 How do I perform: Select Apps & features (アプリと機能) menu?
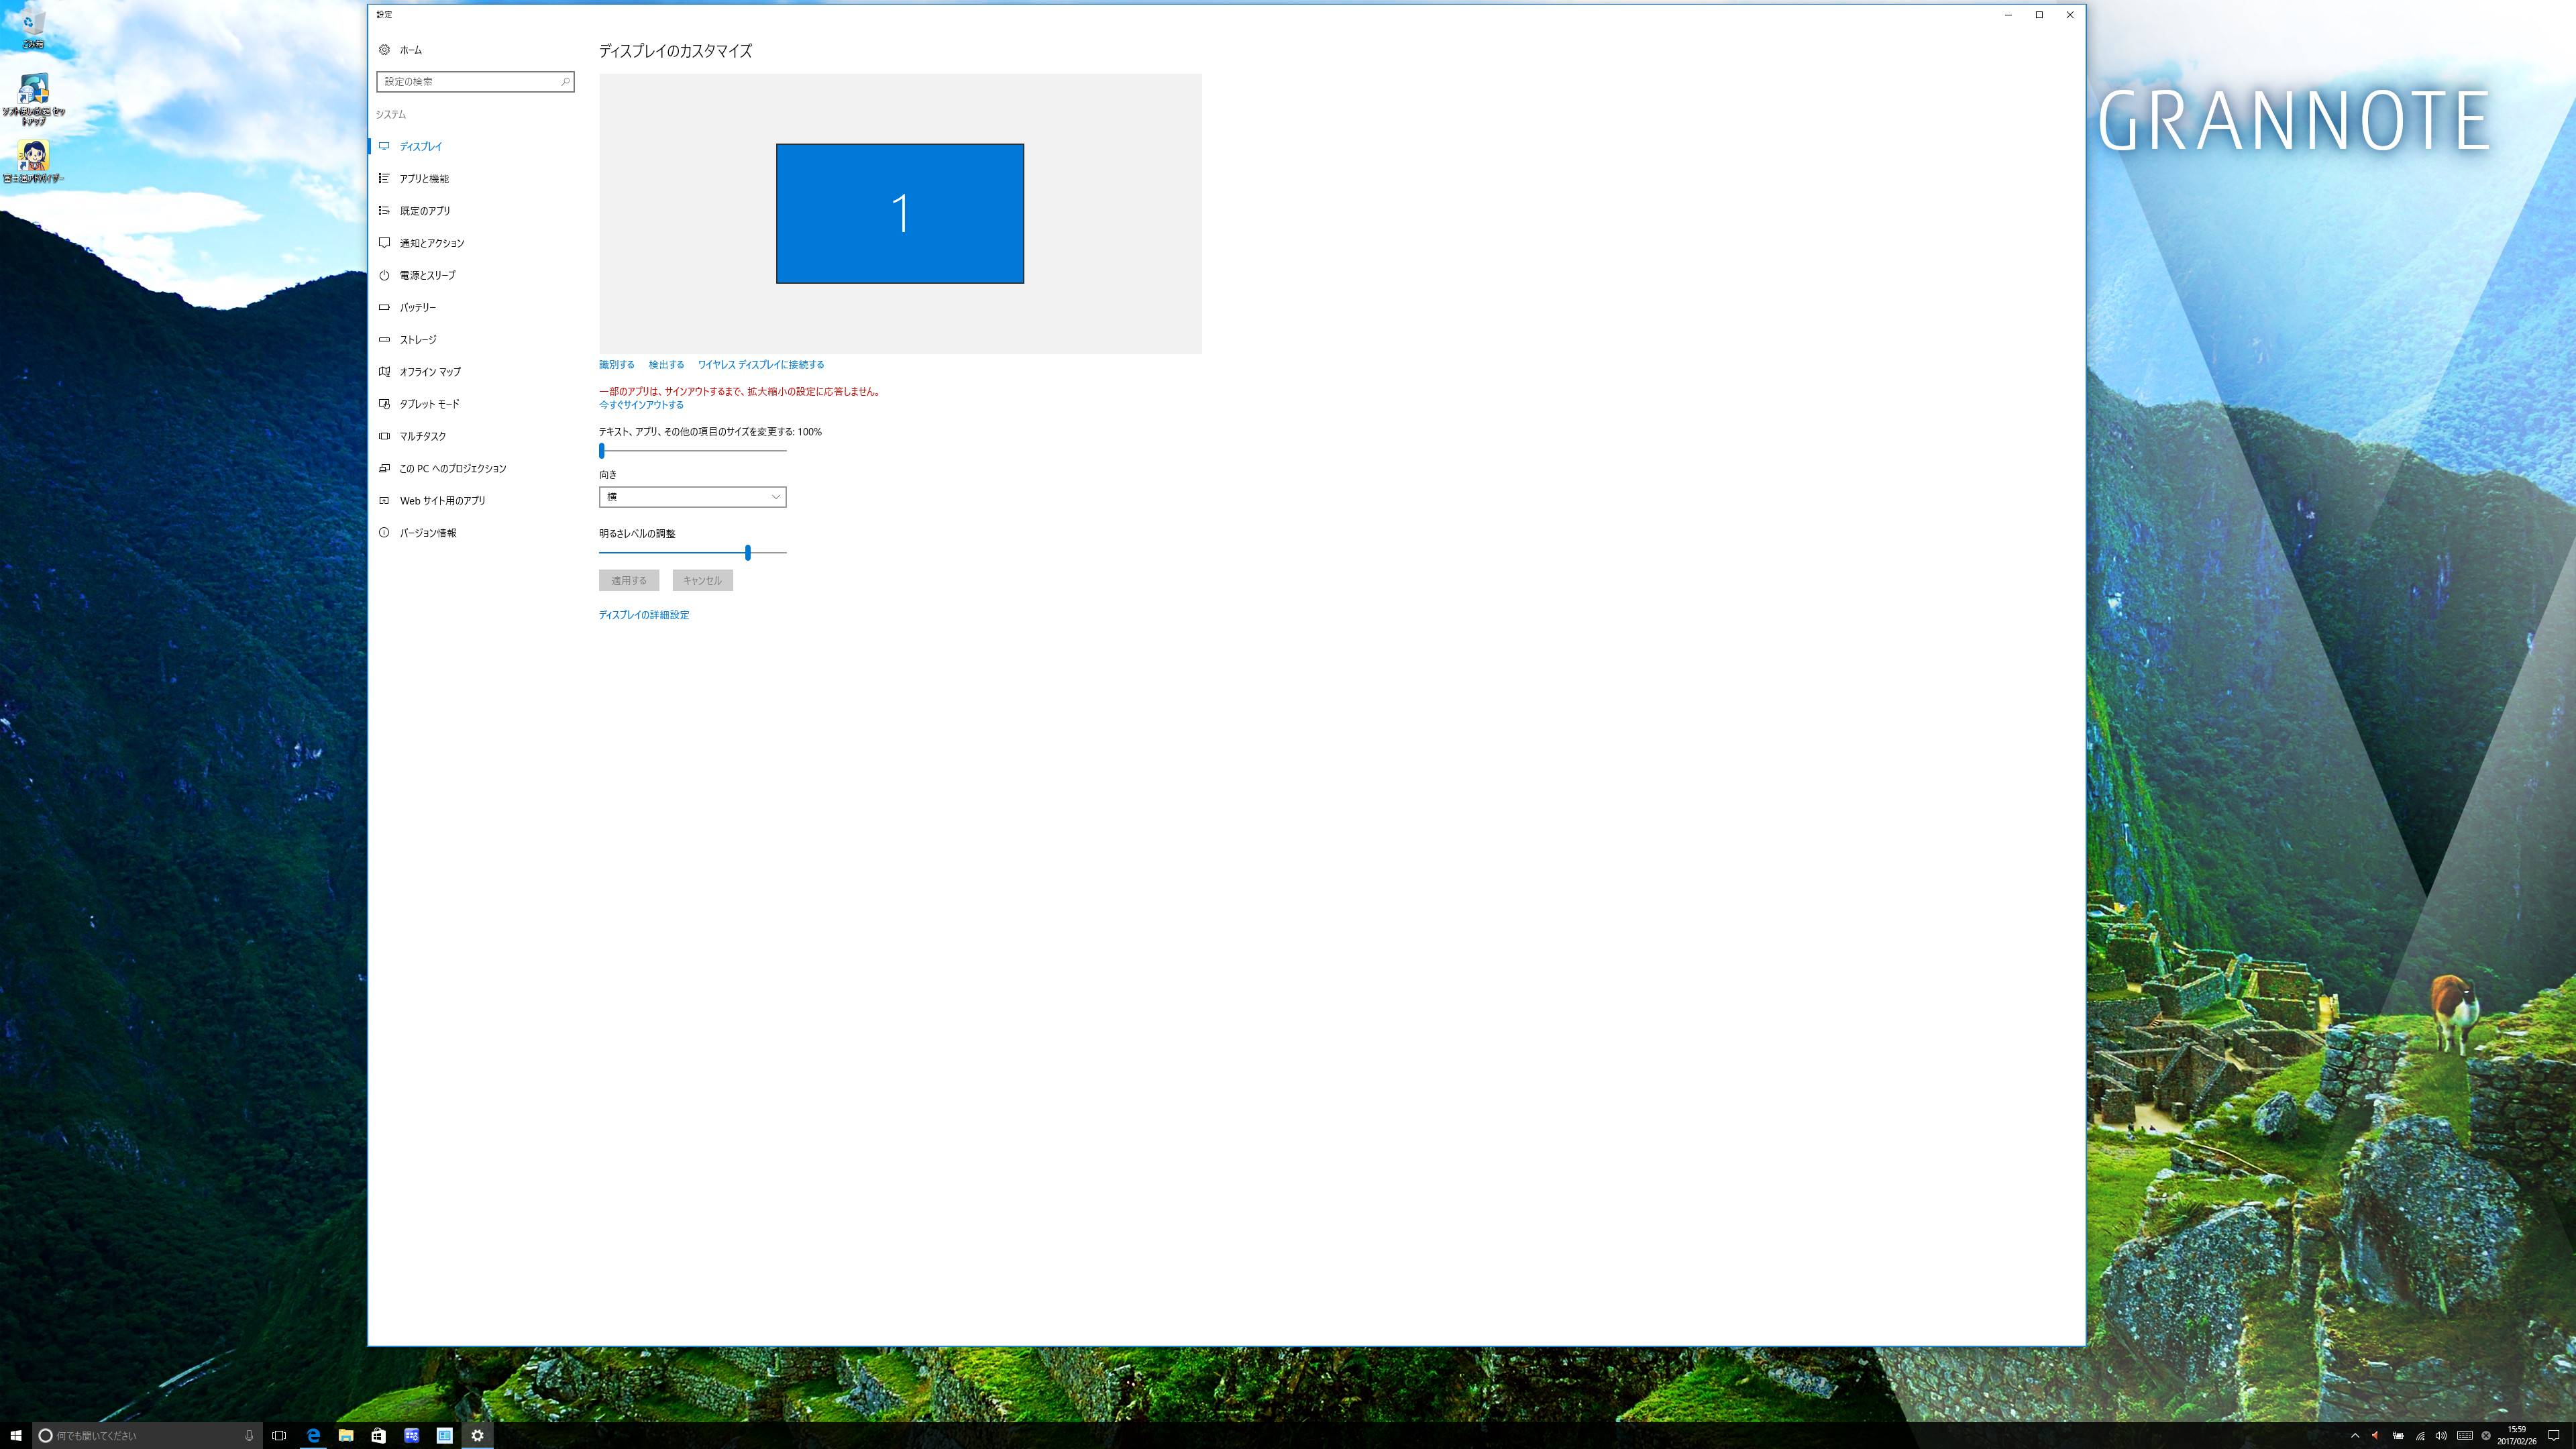click(x=424, y=179)
